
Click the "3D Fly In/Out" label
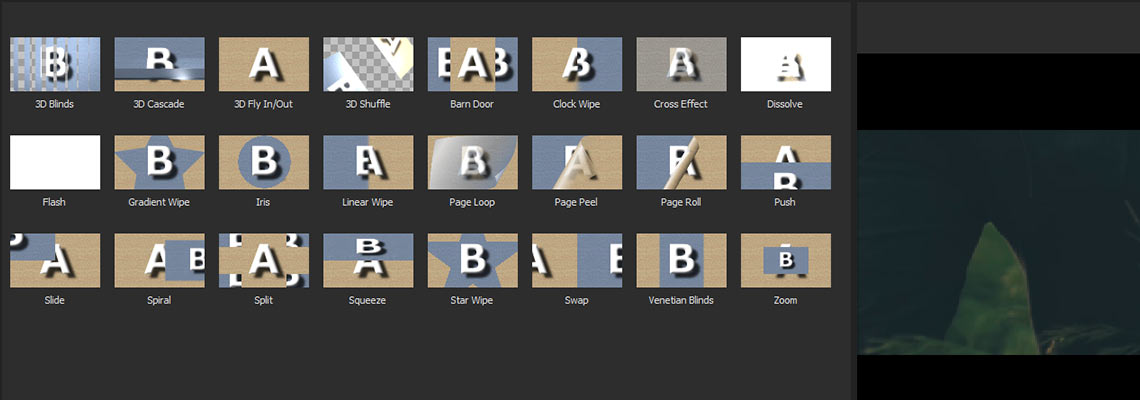[263, 104]
